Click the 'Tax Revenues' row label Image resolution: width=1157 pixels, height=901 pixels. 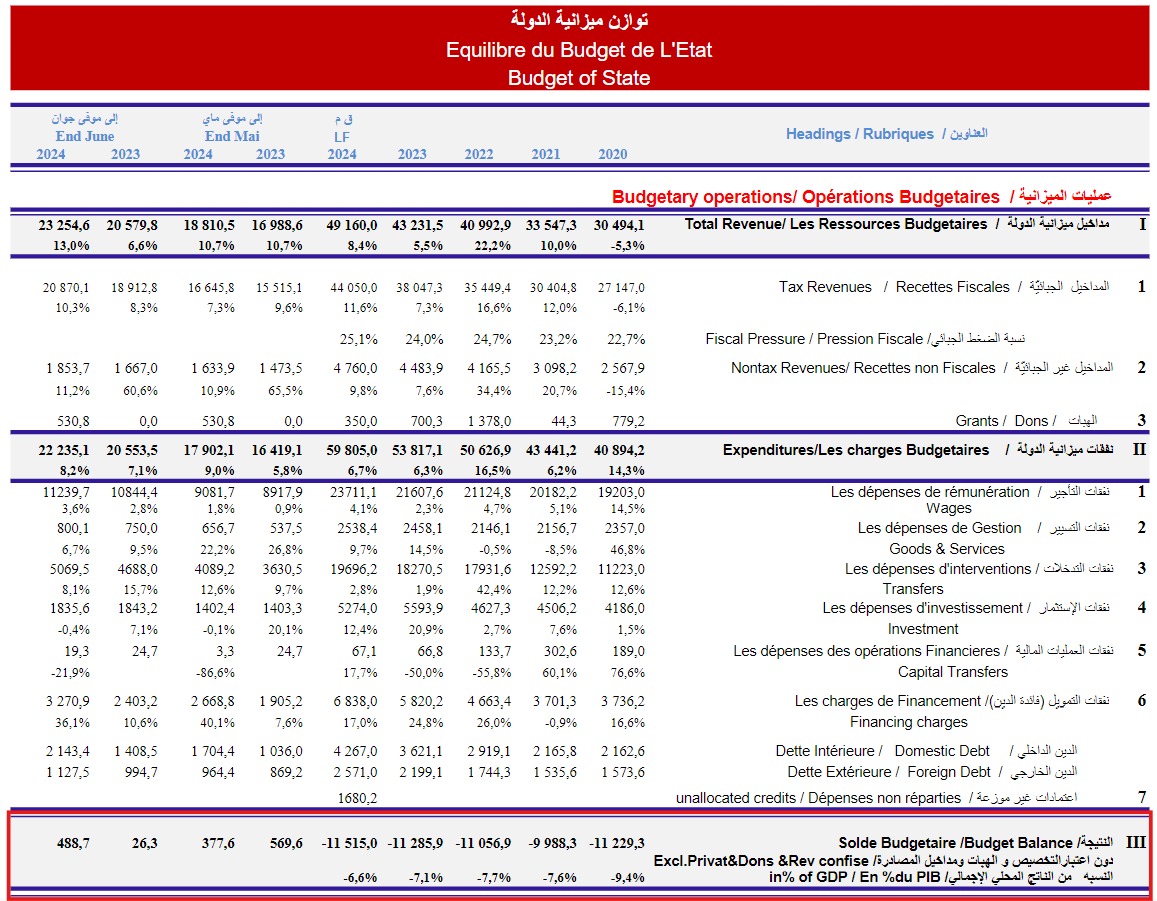click(x=825, y=287)
